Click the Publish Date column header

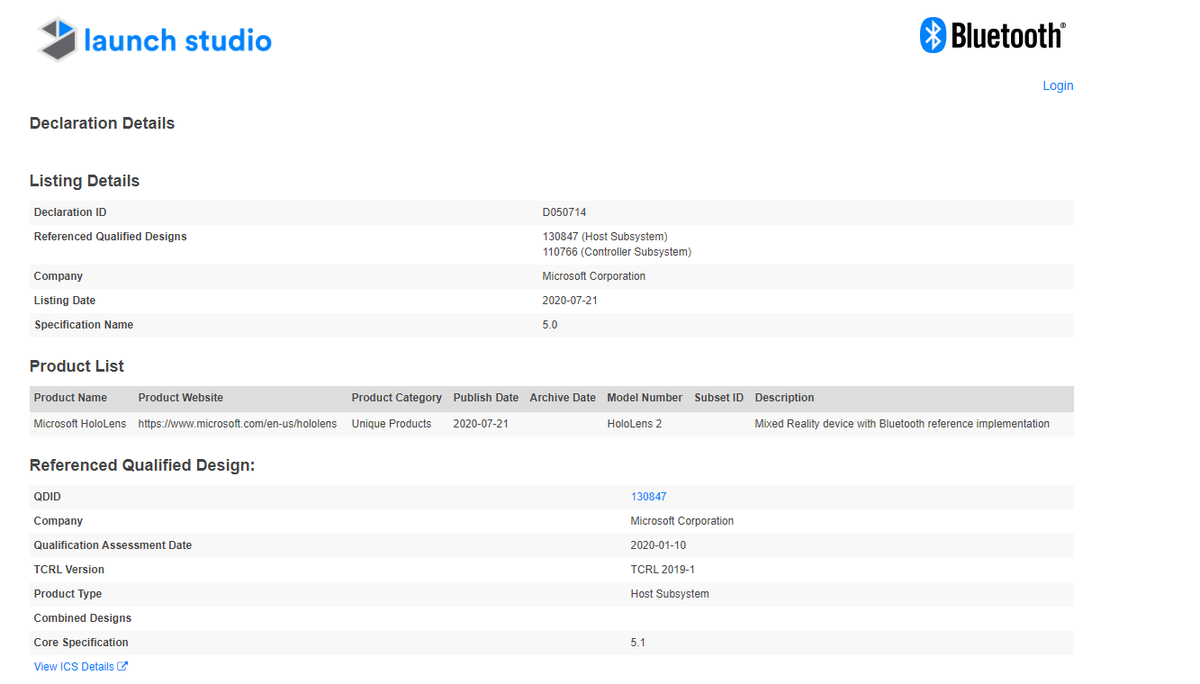tap(486, 398)
